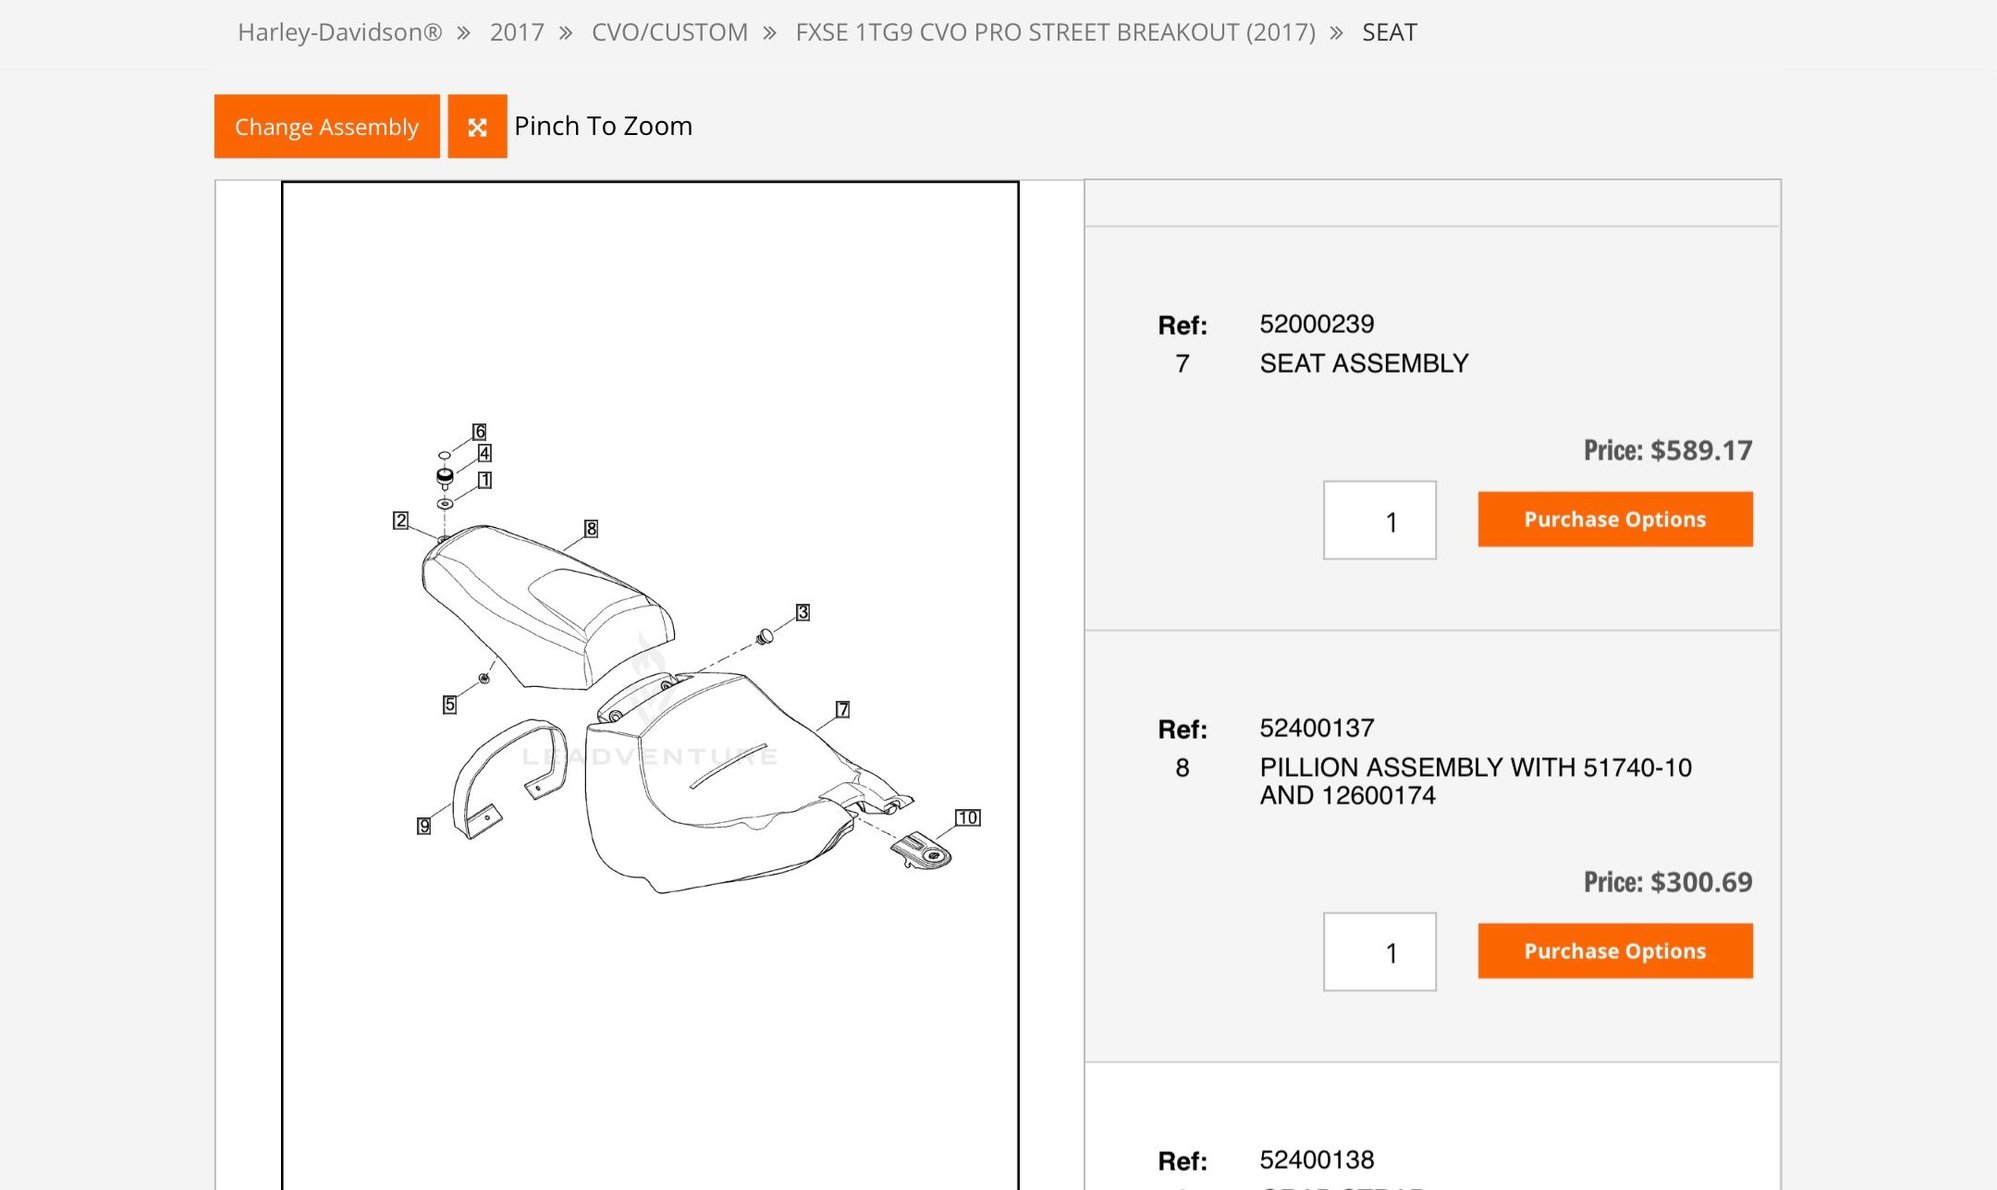
Task: Open Harley-Davidson breadcrumb link
Action: coord(339,32)
